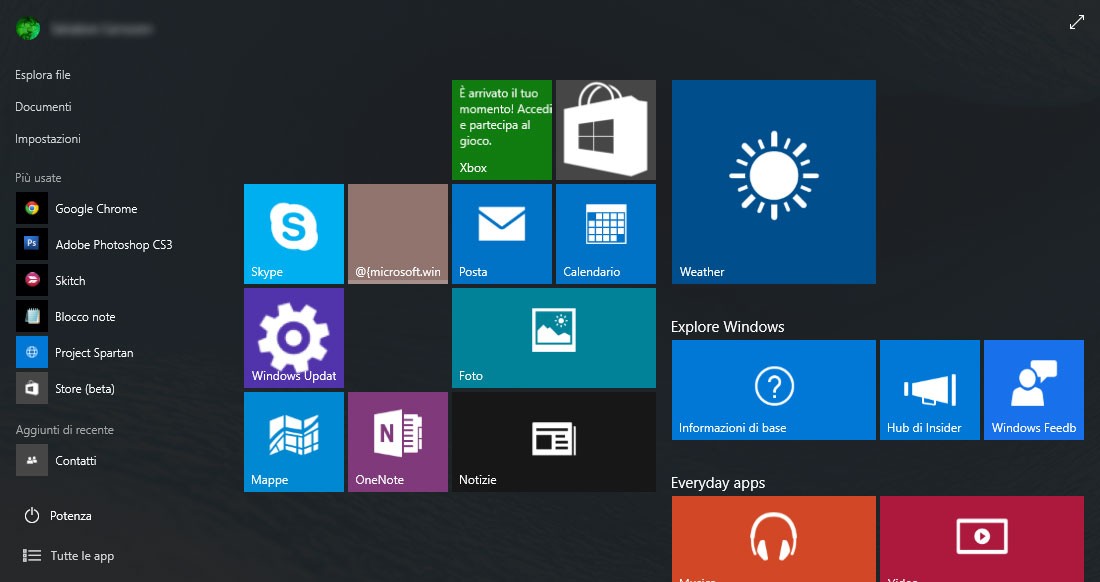Click the Aggiunti di recente label
Screen dimensions: 1100x582
(x=65, y=430)
